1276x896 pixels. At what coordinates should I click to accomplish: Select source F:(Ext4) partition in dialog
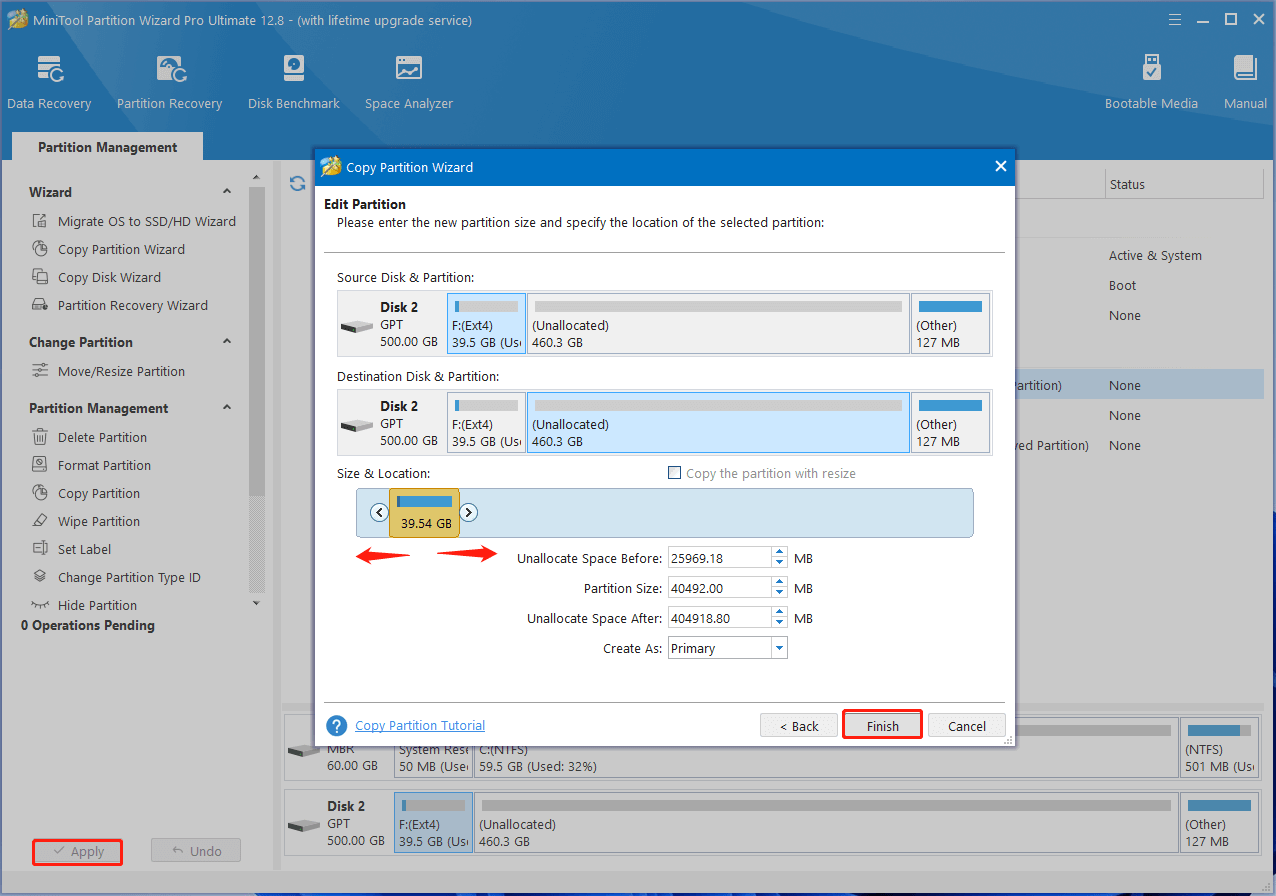(486, 324)
